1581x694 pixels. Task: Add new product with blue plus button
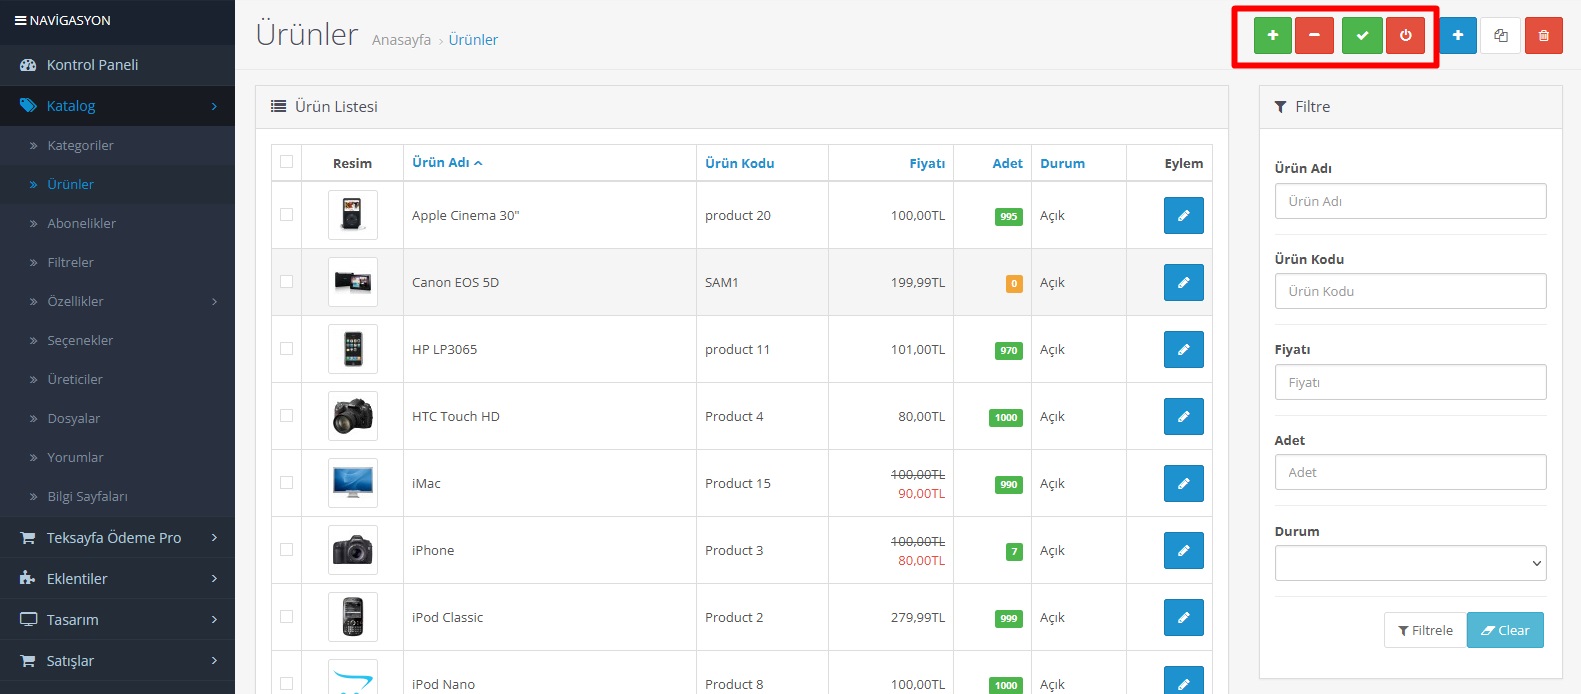[x=1458, y=35]
